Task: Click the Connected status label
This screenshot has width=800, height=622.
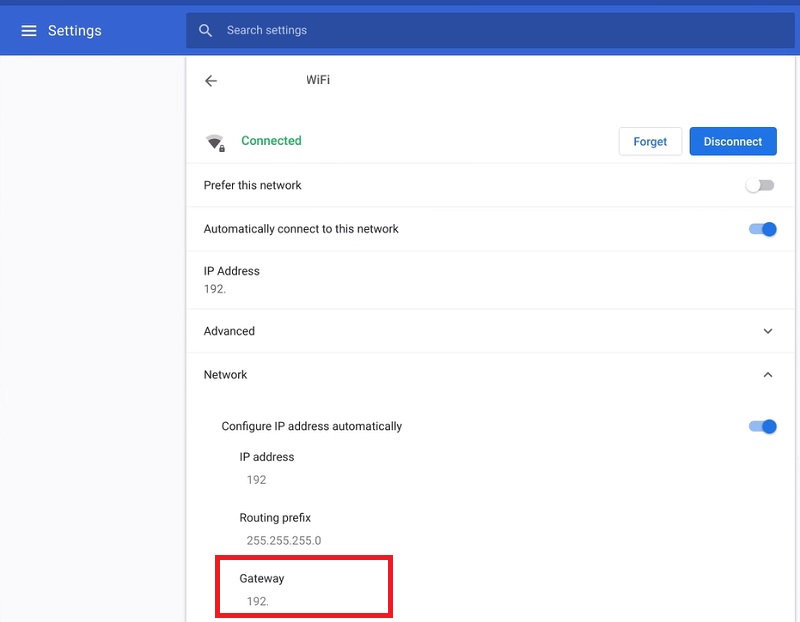Action: click(x=271, y=141)
